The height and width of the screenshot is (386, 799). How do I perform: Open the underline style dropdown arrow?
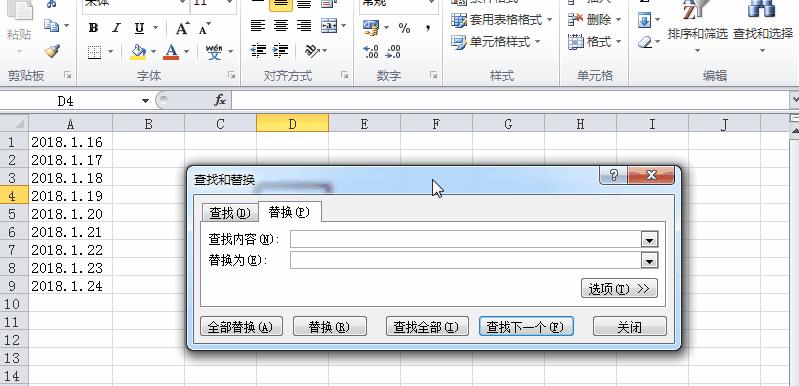click(155, 28)
